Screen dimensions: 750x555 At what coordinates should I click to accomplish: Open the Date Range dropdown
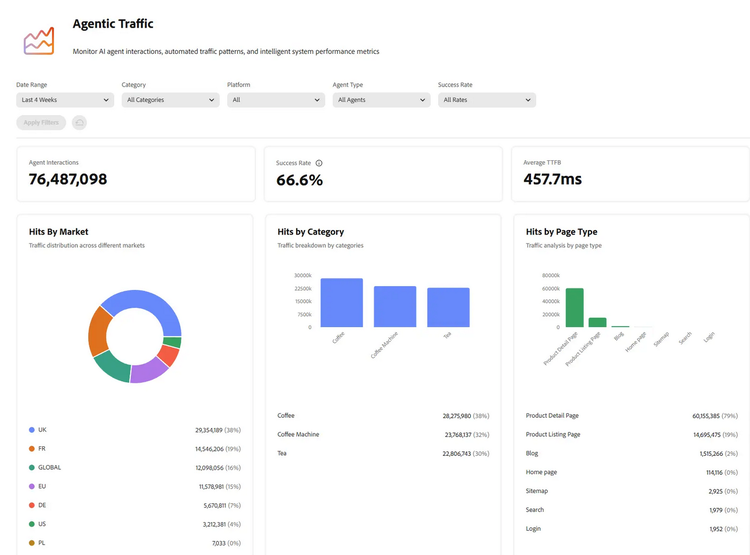click(65, 100)
